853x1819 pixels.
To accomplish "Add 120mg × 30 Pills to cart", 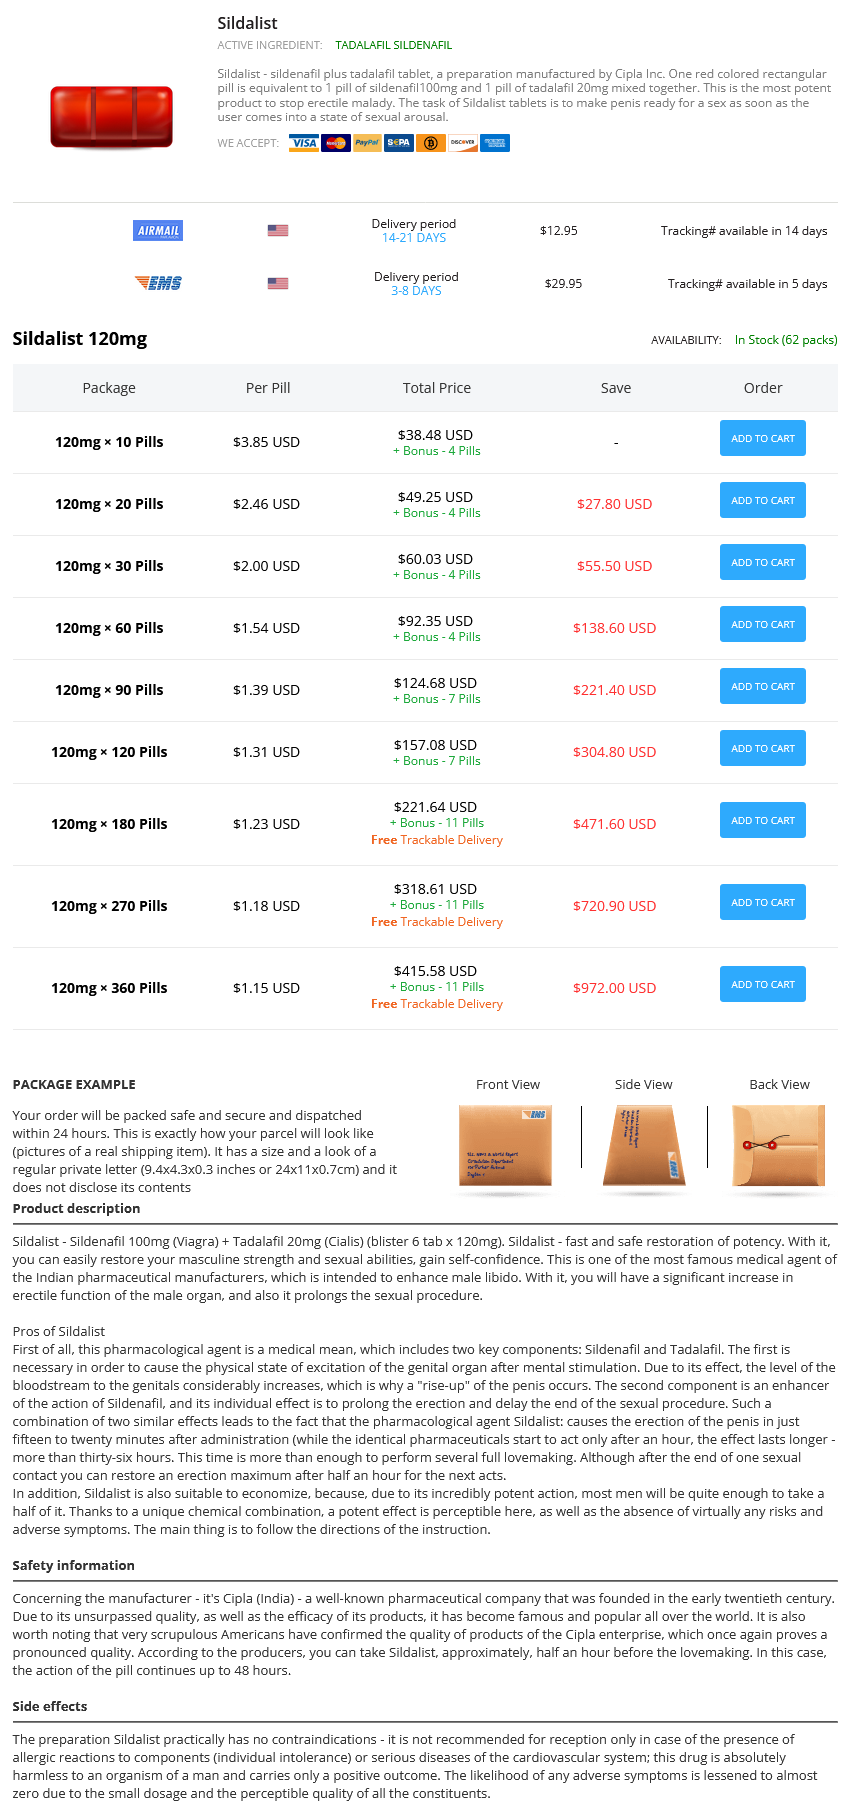I will click(x=763, y=563).
